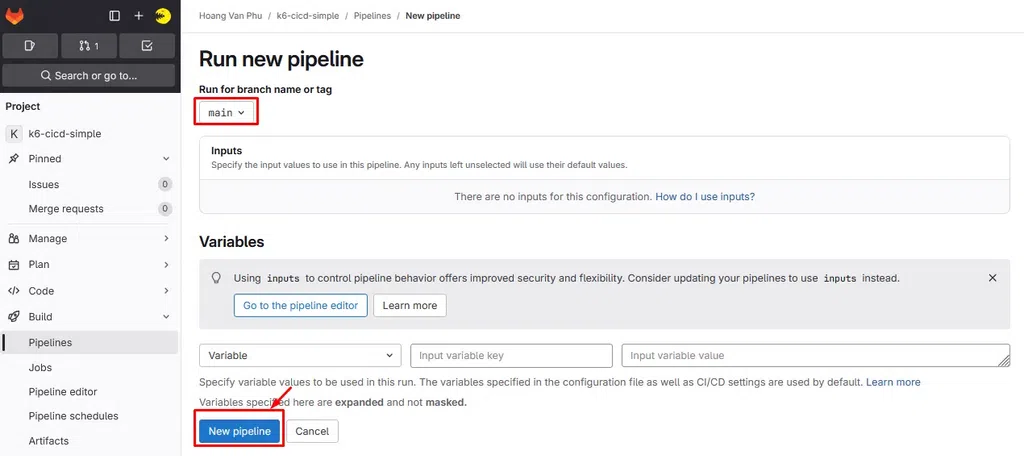This screenshot has height=456, width=1024.
Task: Click the GitLab fox logo
Action: (14, 16)
